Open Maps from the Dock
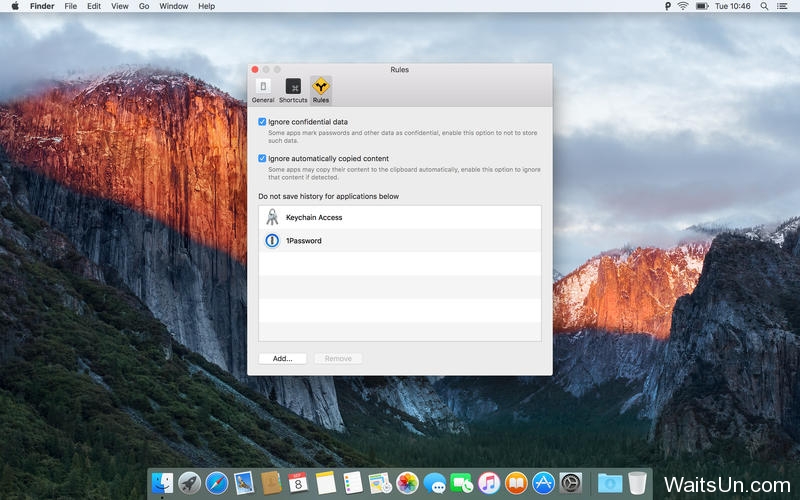The width and height of the screenshot is (800, 500). click(x=380, y=483)
